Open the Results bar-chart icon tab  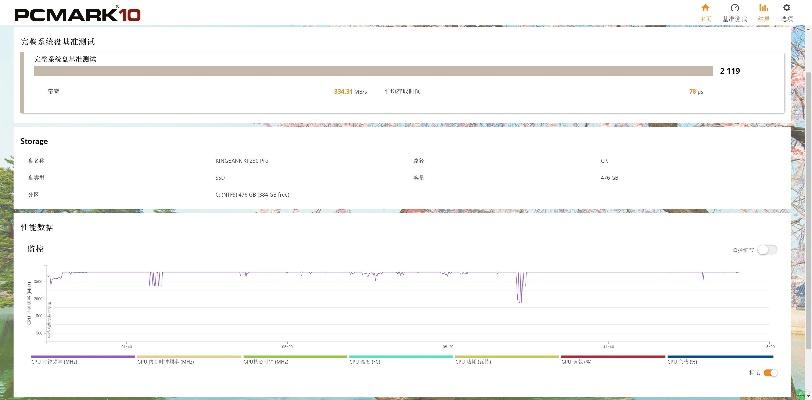point(763,12)
